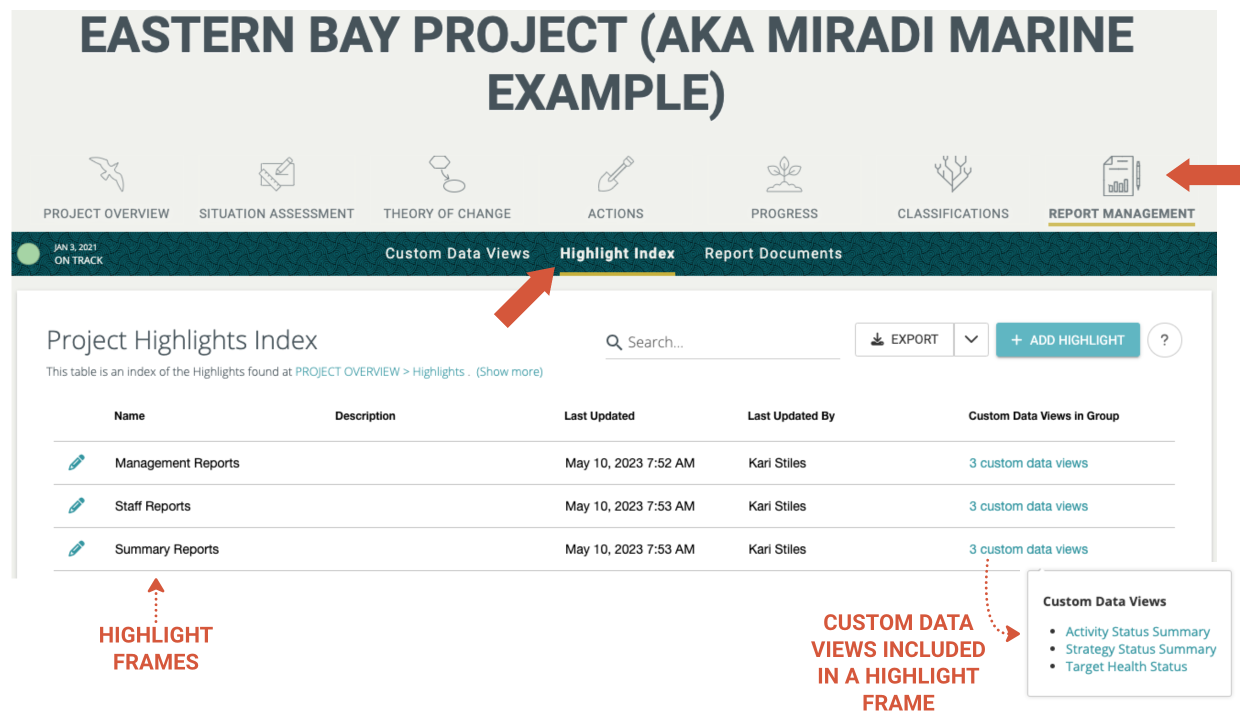Switch to the Custom Data Views tab
Viewport: 1247px width, 723px height.
pyautogui.click(x=457, y=253)
